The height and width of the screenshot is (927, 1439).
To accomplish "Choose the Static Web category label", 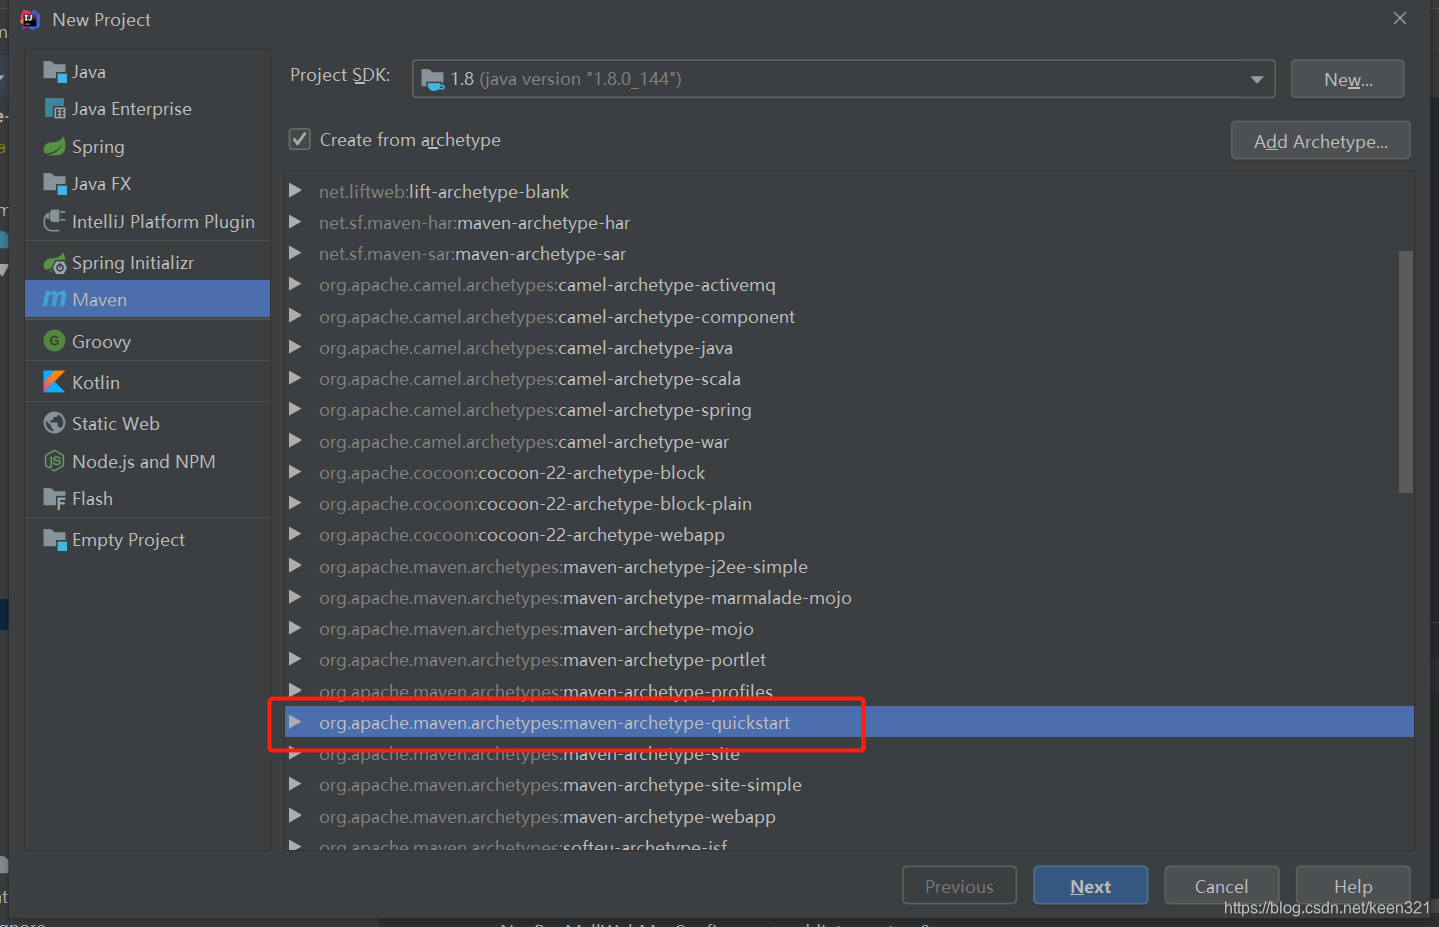I will [x=116, y=424].
